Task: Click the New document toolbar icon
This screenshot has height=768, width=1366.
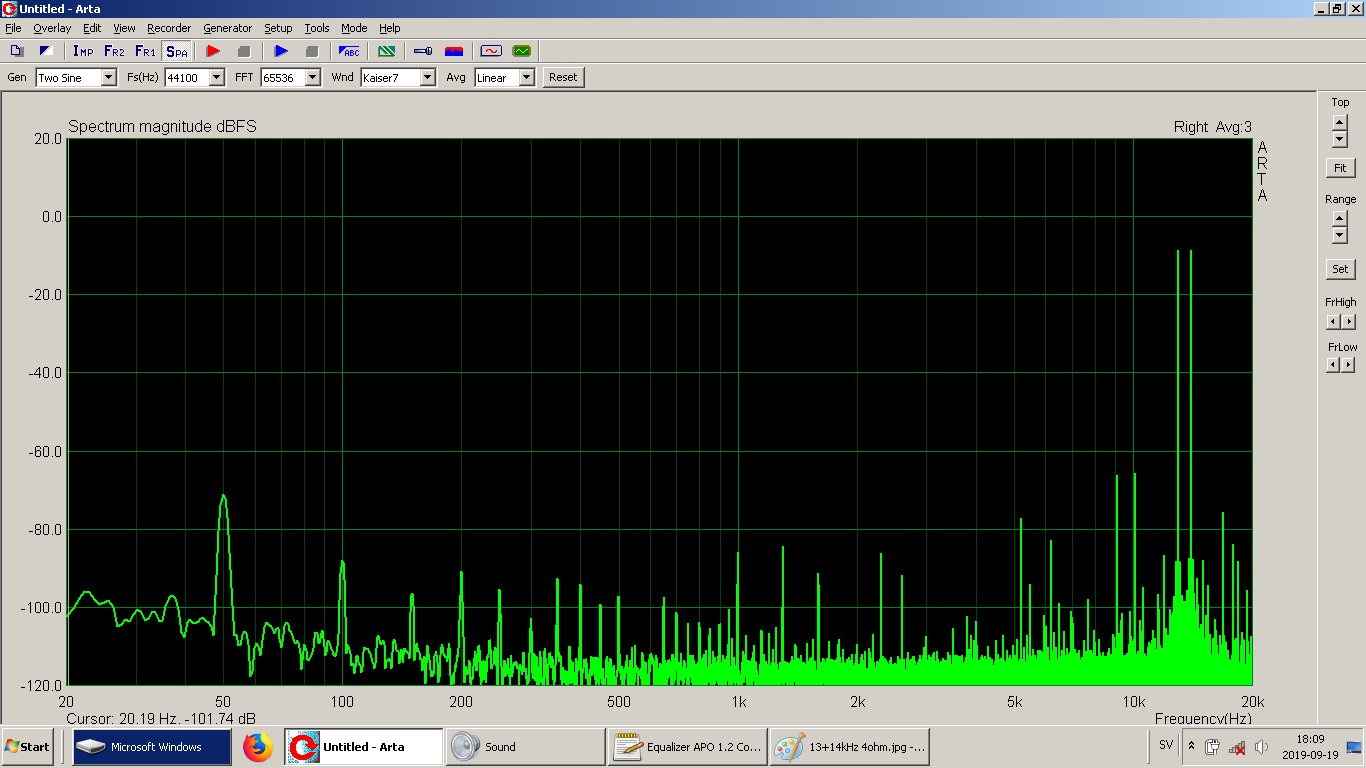Action: point(17,51)
